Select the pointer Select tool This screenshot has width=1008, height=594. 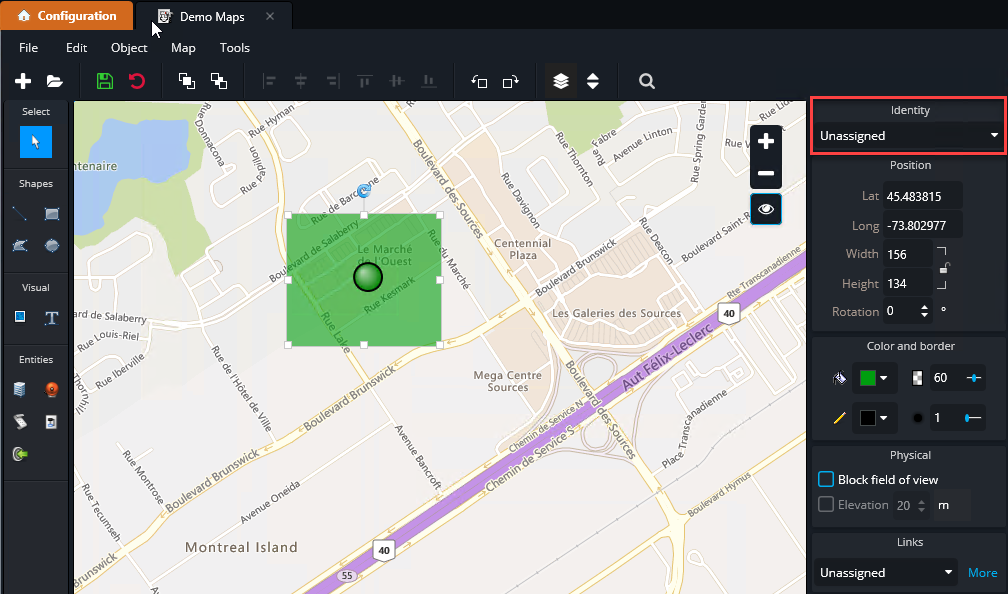35,142
